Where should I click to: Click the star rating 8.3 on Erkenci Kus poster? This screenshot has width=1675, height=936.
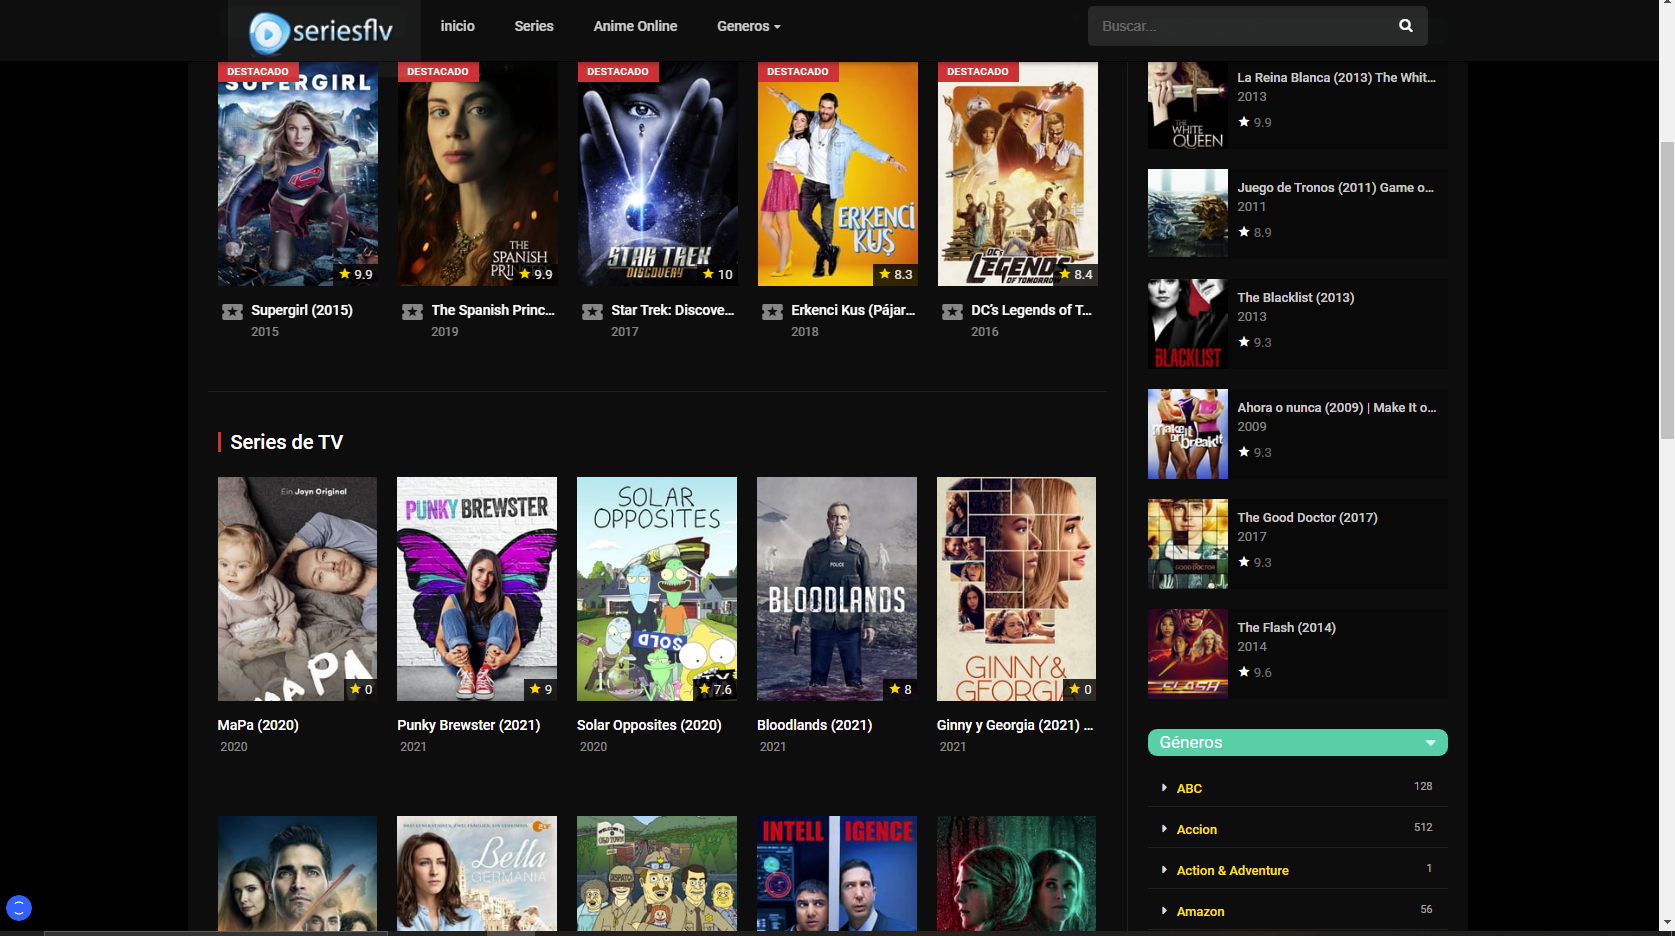pos(896,274)
